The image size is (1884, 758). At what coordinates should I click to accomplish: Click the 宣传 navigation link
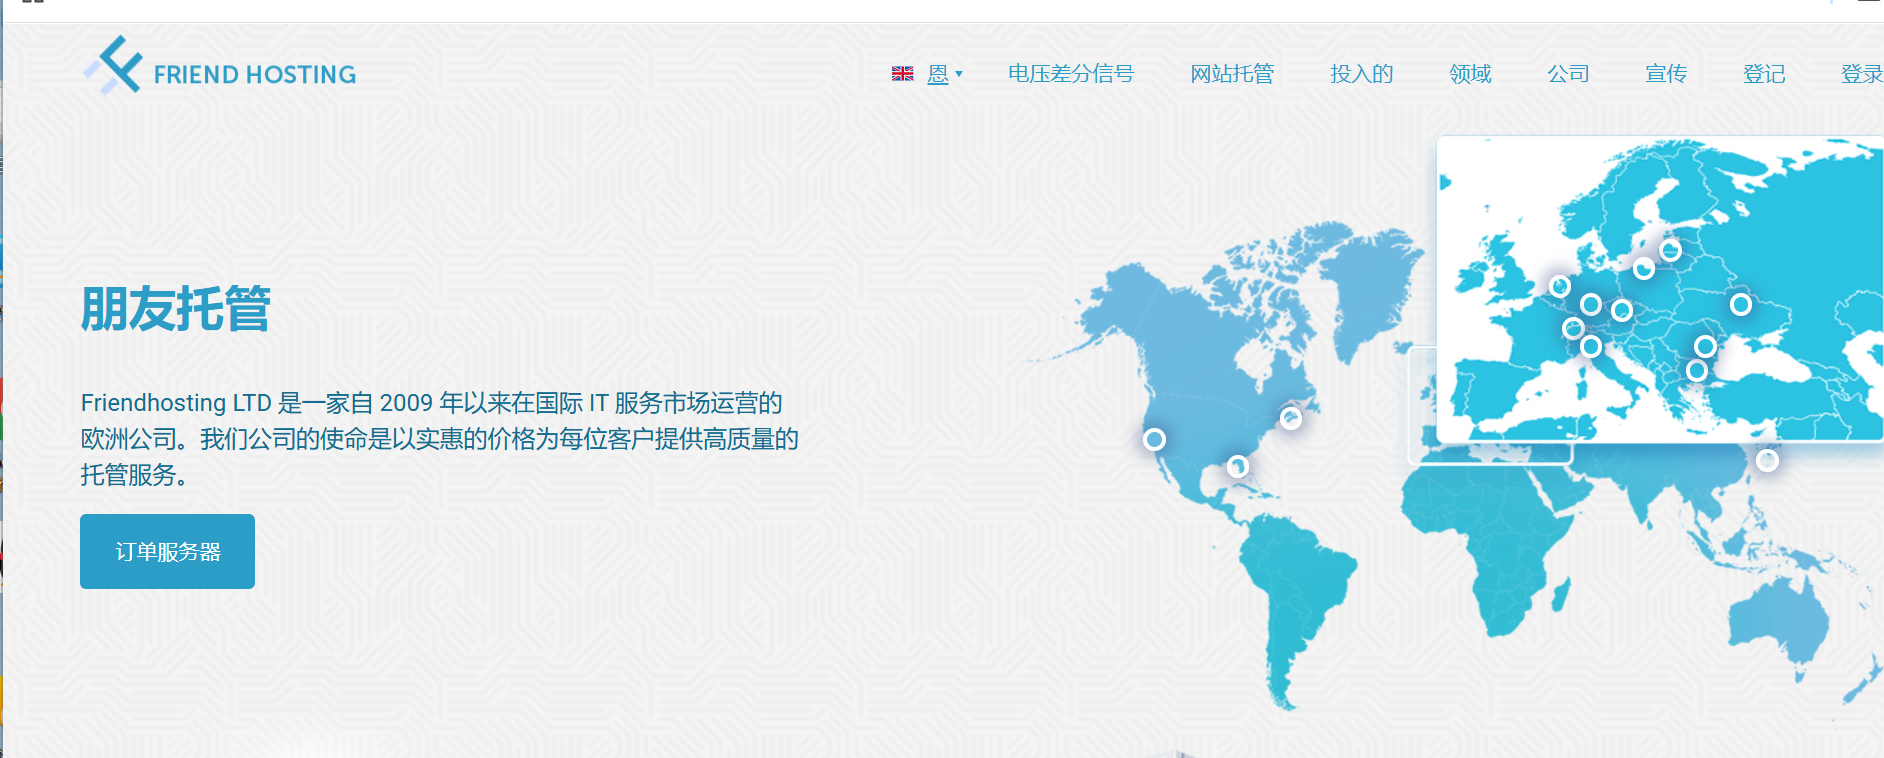click(1665, 74)
